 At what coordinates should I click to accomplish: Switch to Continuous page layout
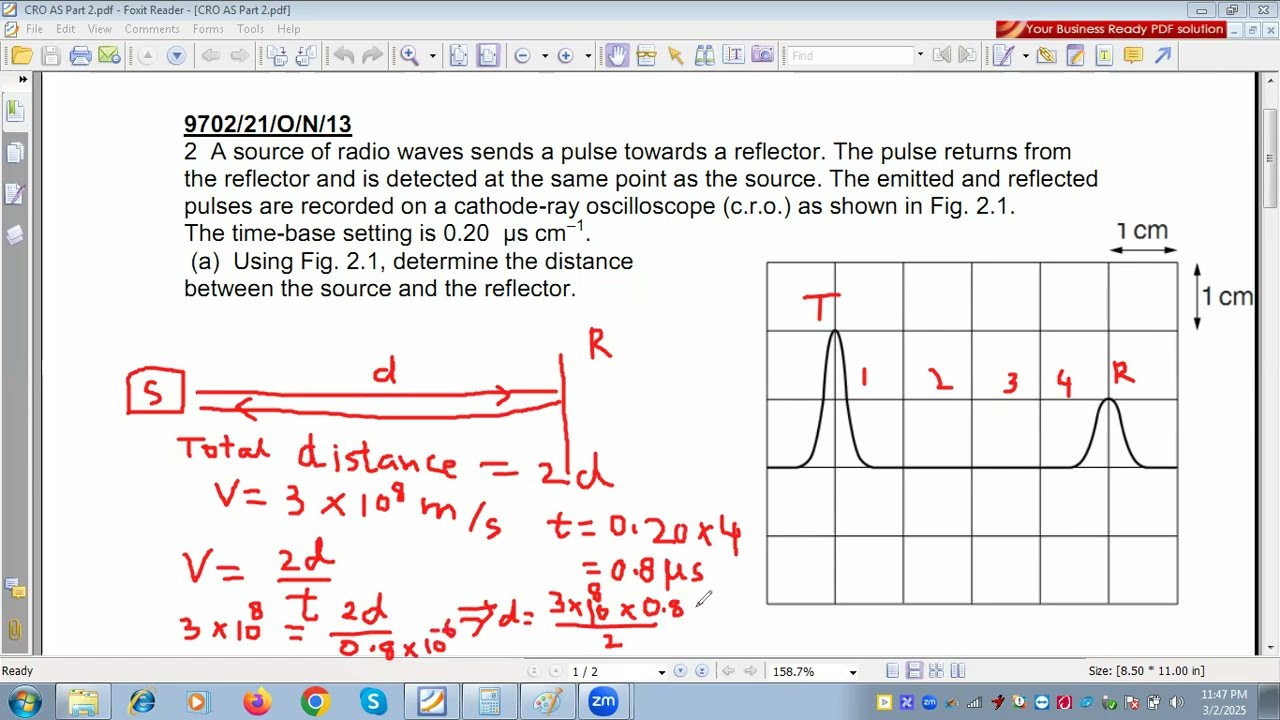coord(914,672)
